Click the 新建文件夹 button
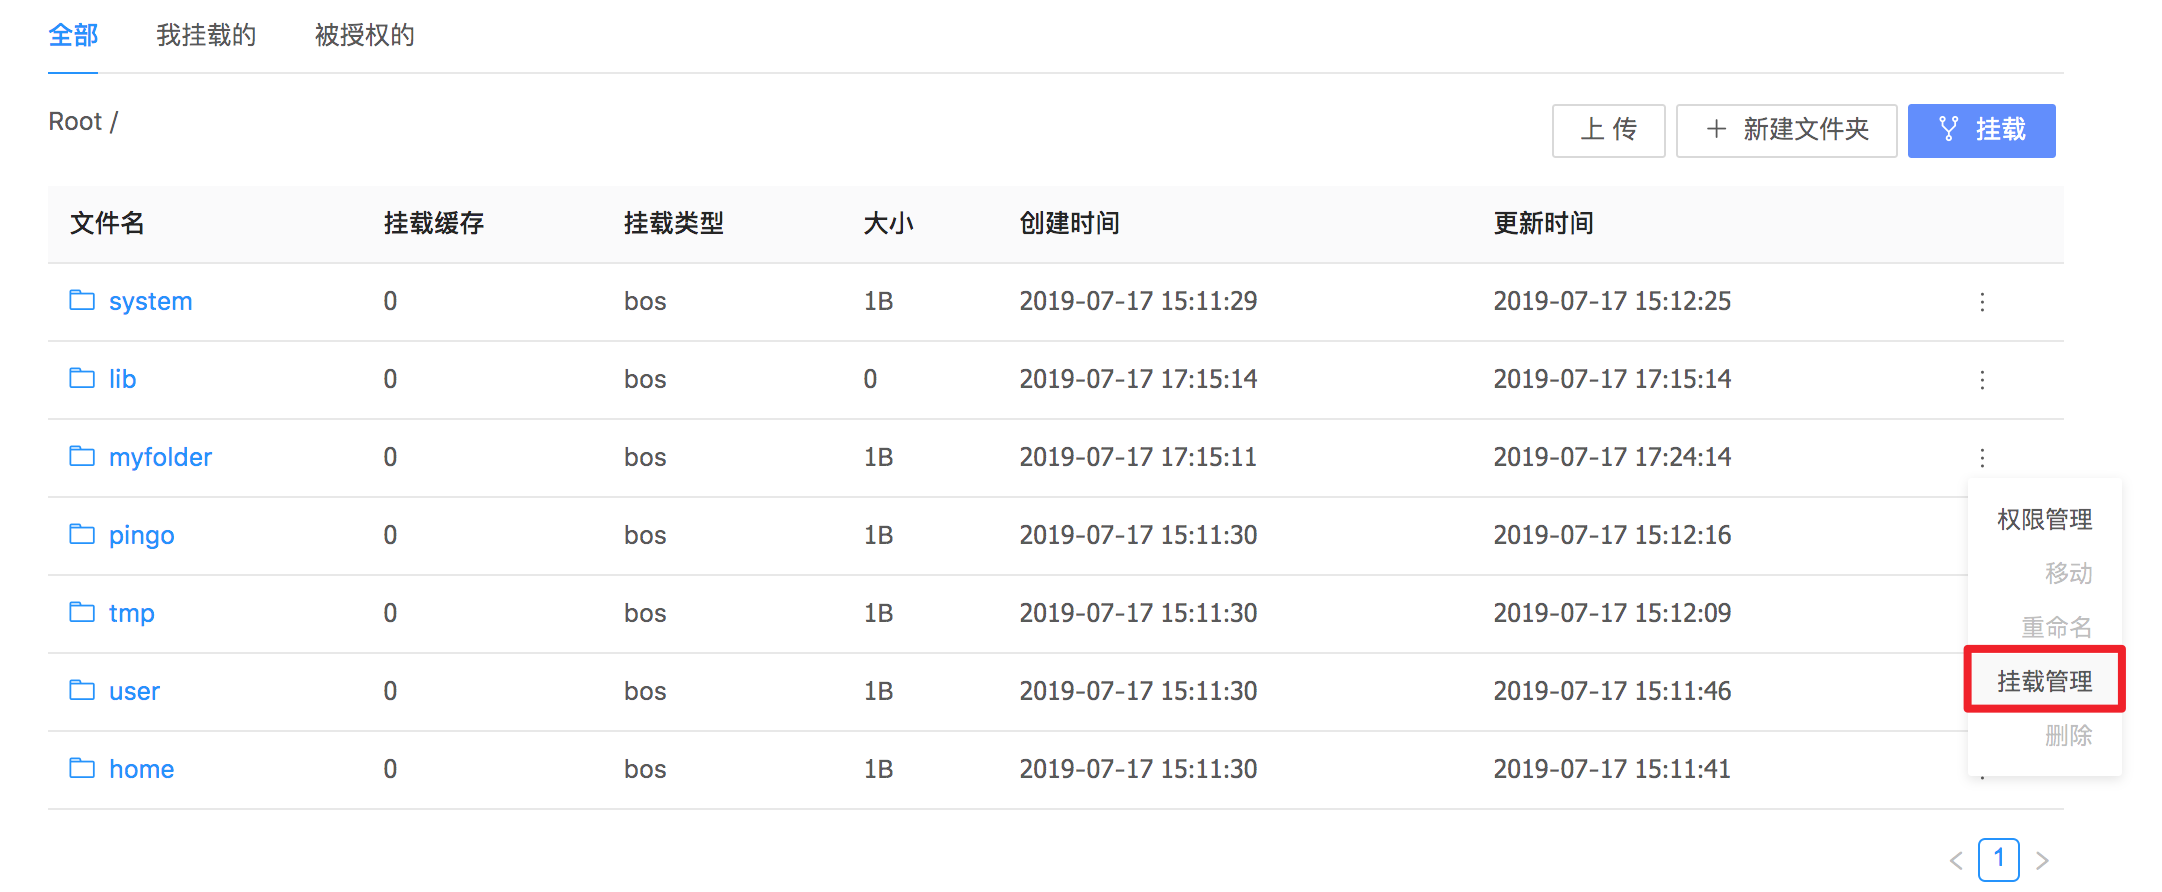This screenshot has height=892, width=2162. (x=1786, y=130)
